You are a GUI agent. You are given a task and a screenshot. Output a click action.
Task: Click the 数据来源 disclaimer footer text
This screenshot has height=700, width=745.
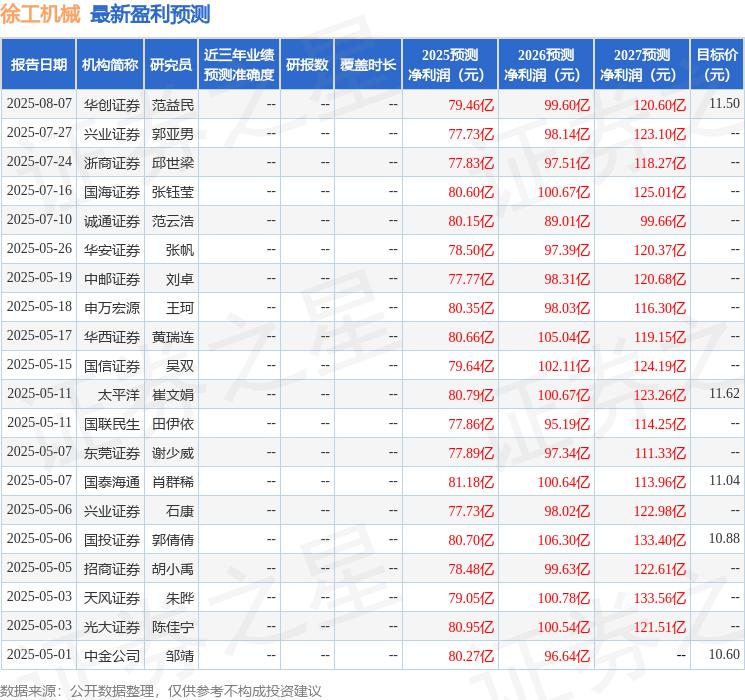click(160, 690)
